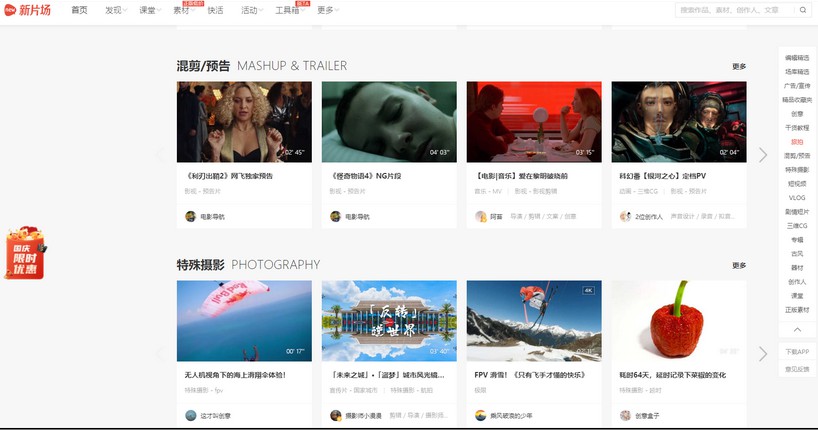Expand the 更多 dropdown in top nav
818x430 pixels.
[328, 10]
